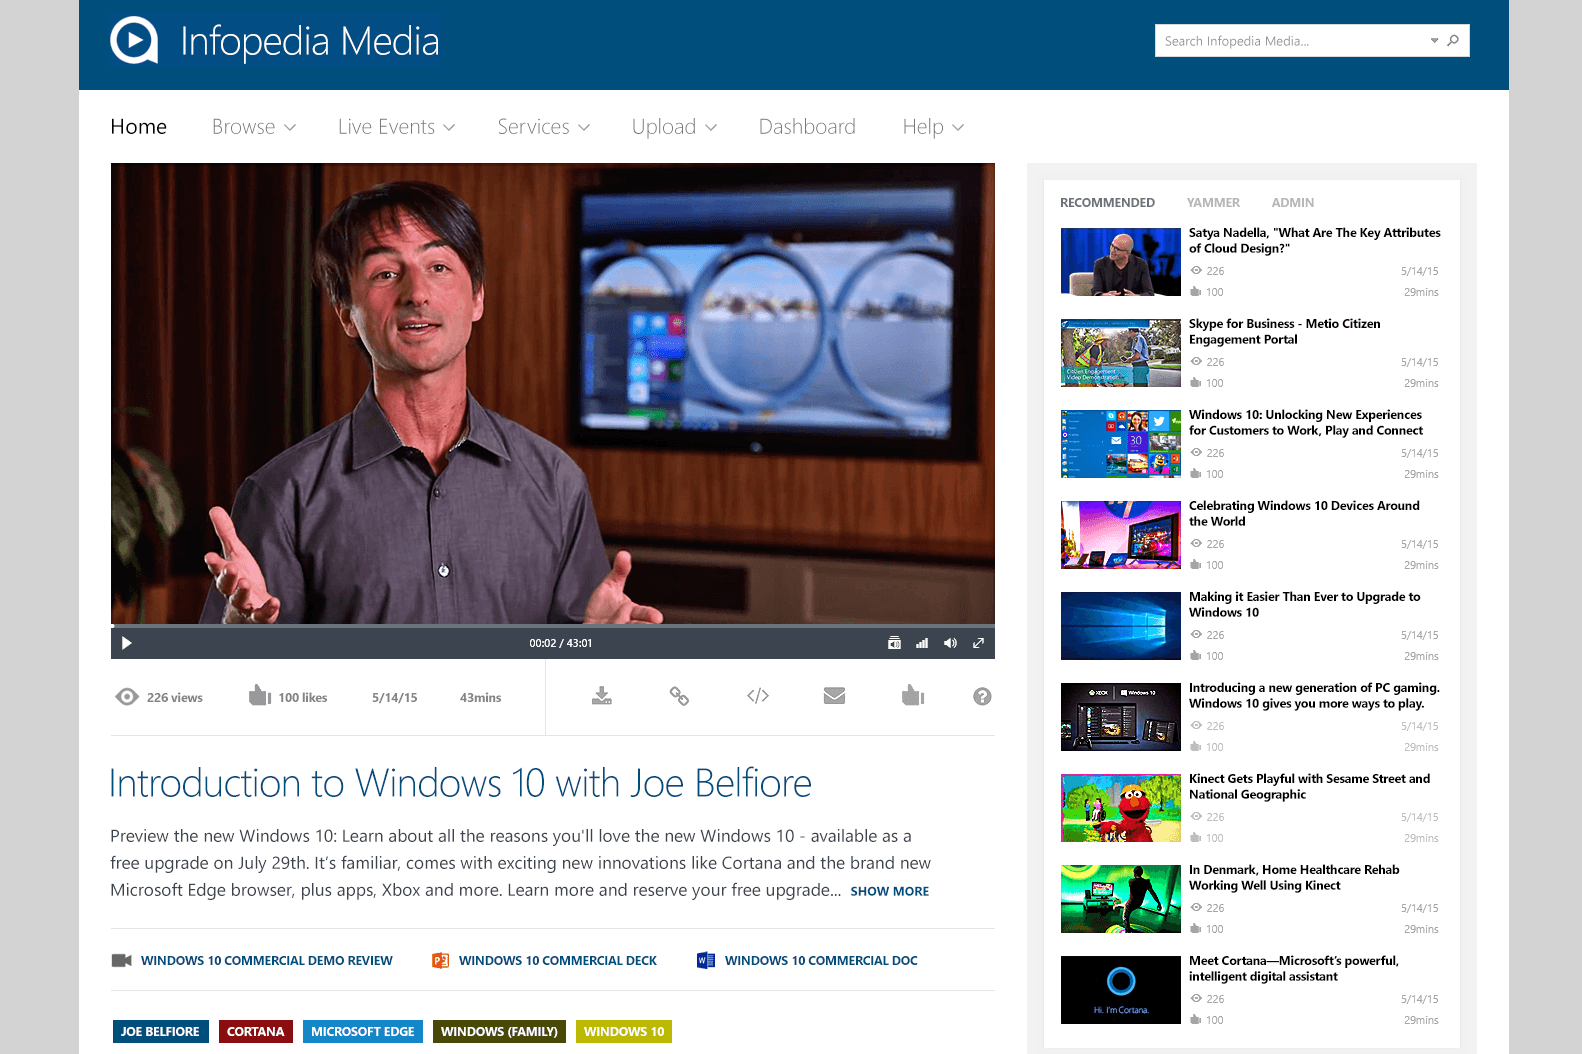1582x1054 pixels.
Task: Expand the Upload chevron
Action: [711, 128]
